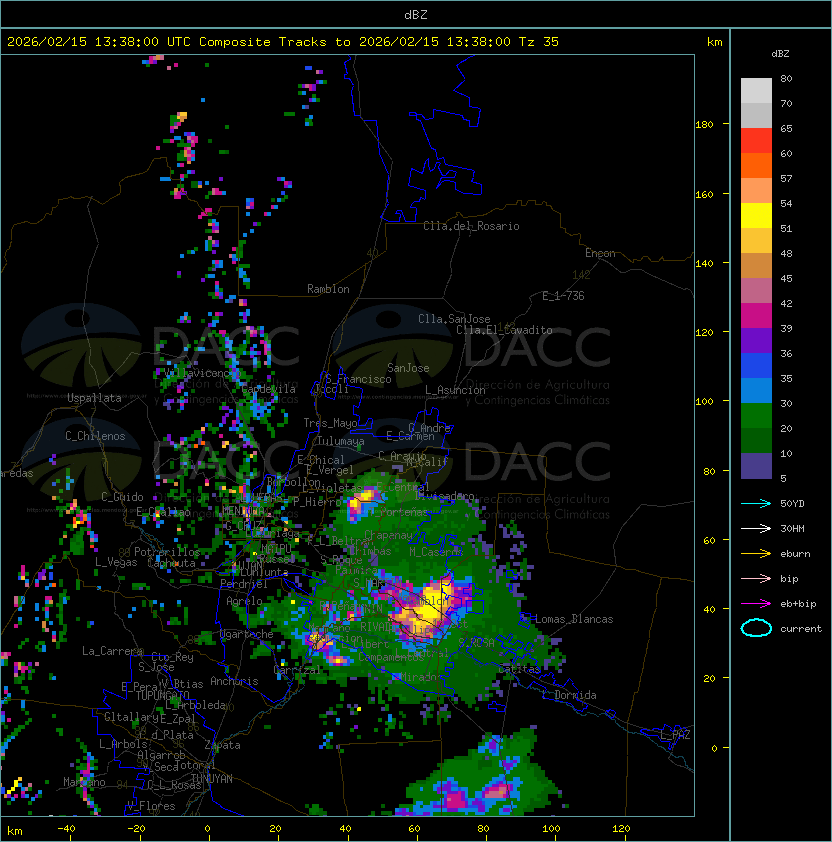Select the magenta 42 dBZ color band

pyautogui.click(x=756, y=315)
